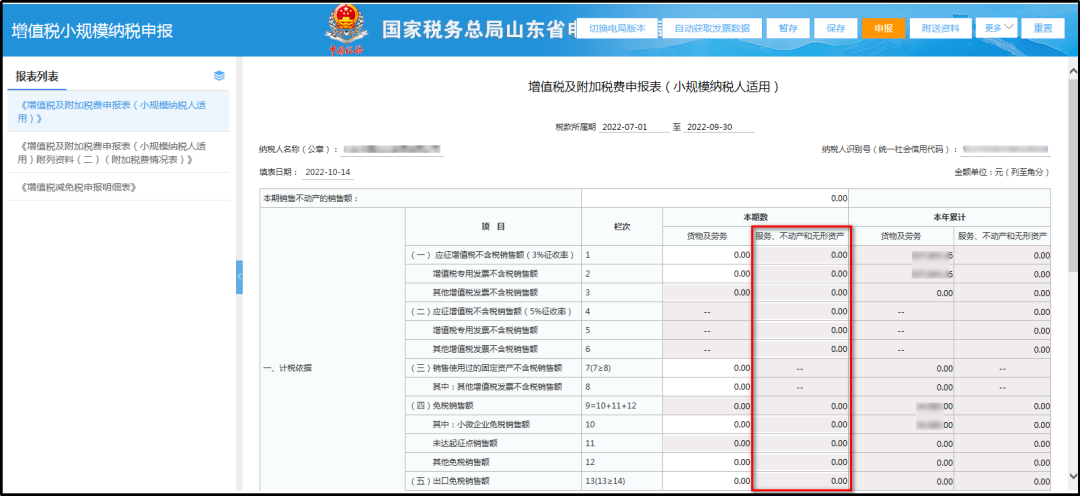Click the 一、计税依据 section label
1080x496 pixels.
(288, 368)
